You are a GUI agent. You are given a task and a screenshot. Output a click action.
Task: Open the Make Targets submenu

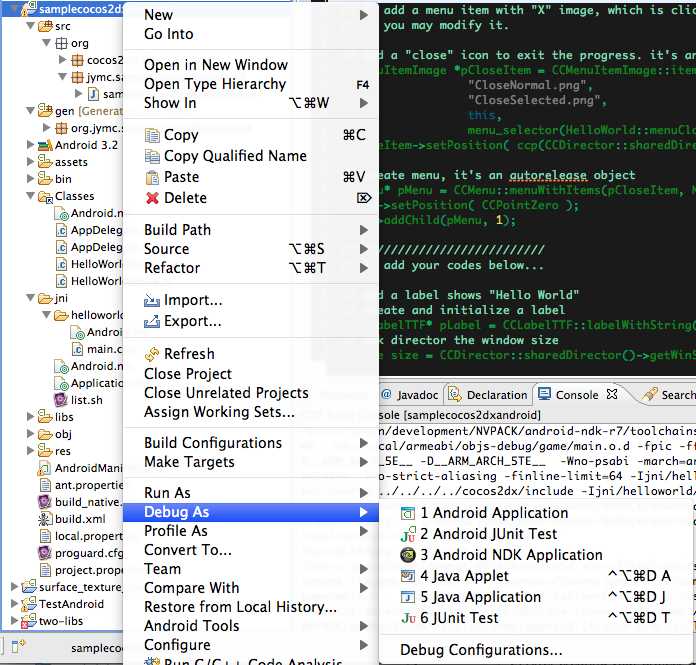click(x=251, y=463)
